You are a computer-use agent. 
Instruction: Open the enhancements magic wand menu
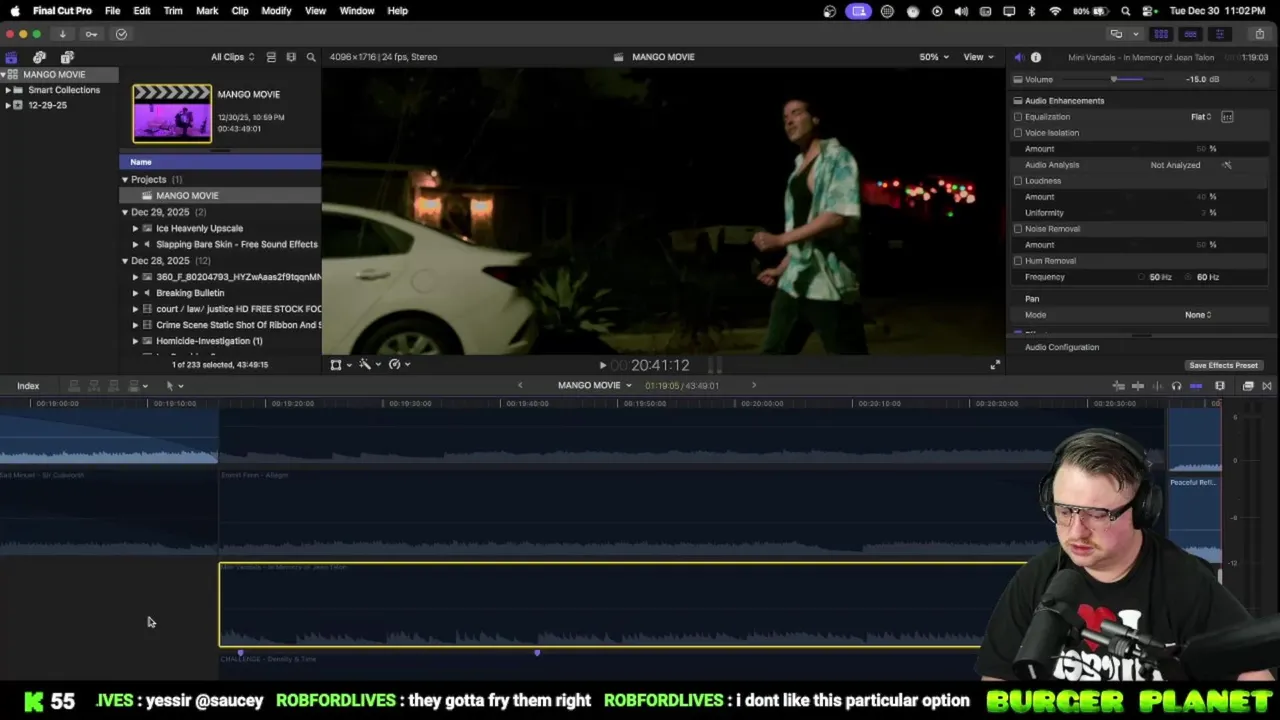coord(369,365)
